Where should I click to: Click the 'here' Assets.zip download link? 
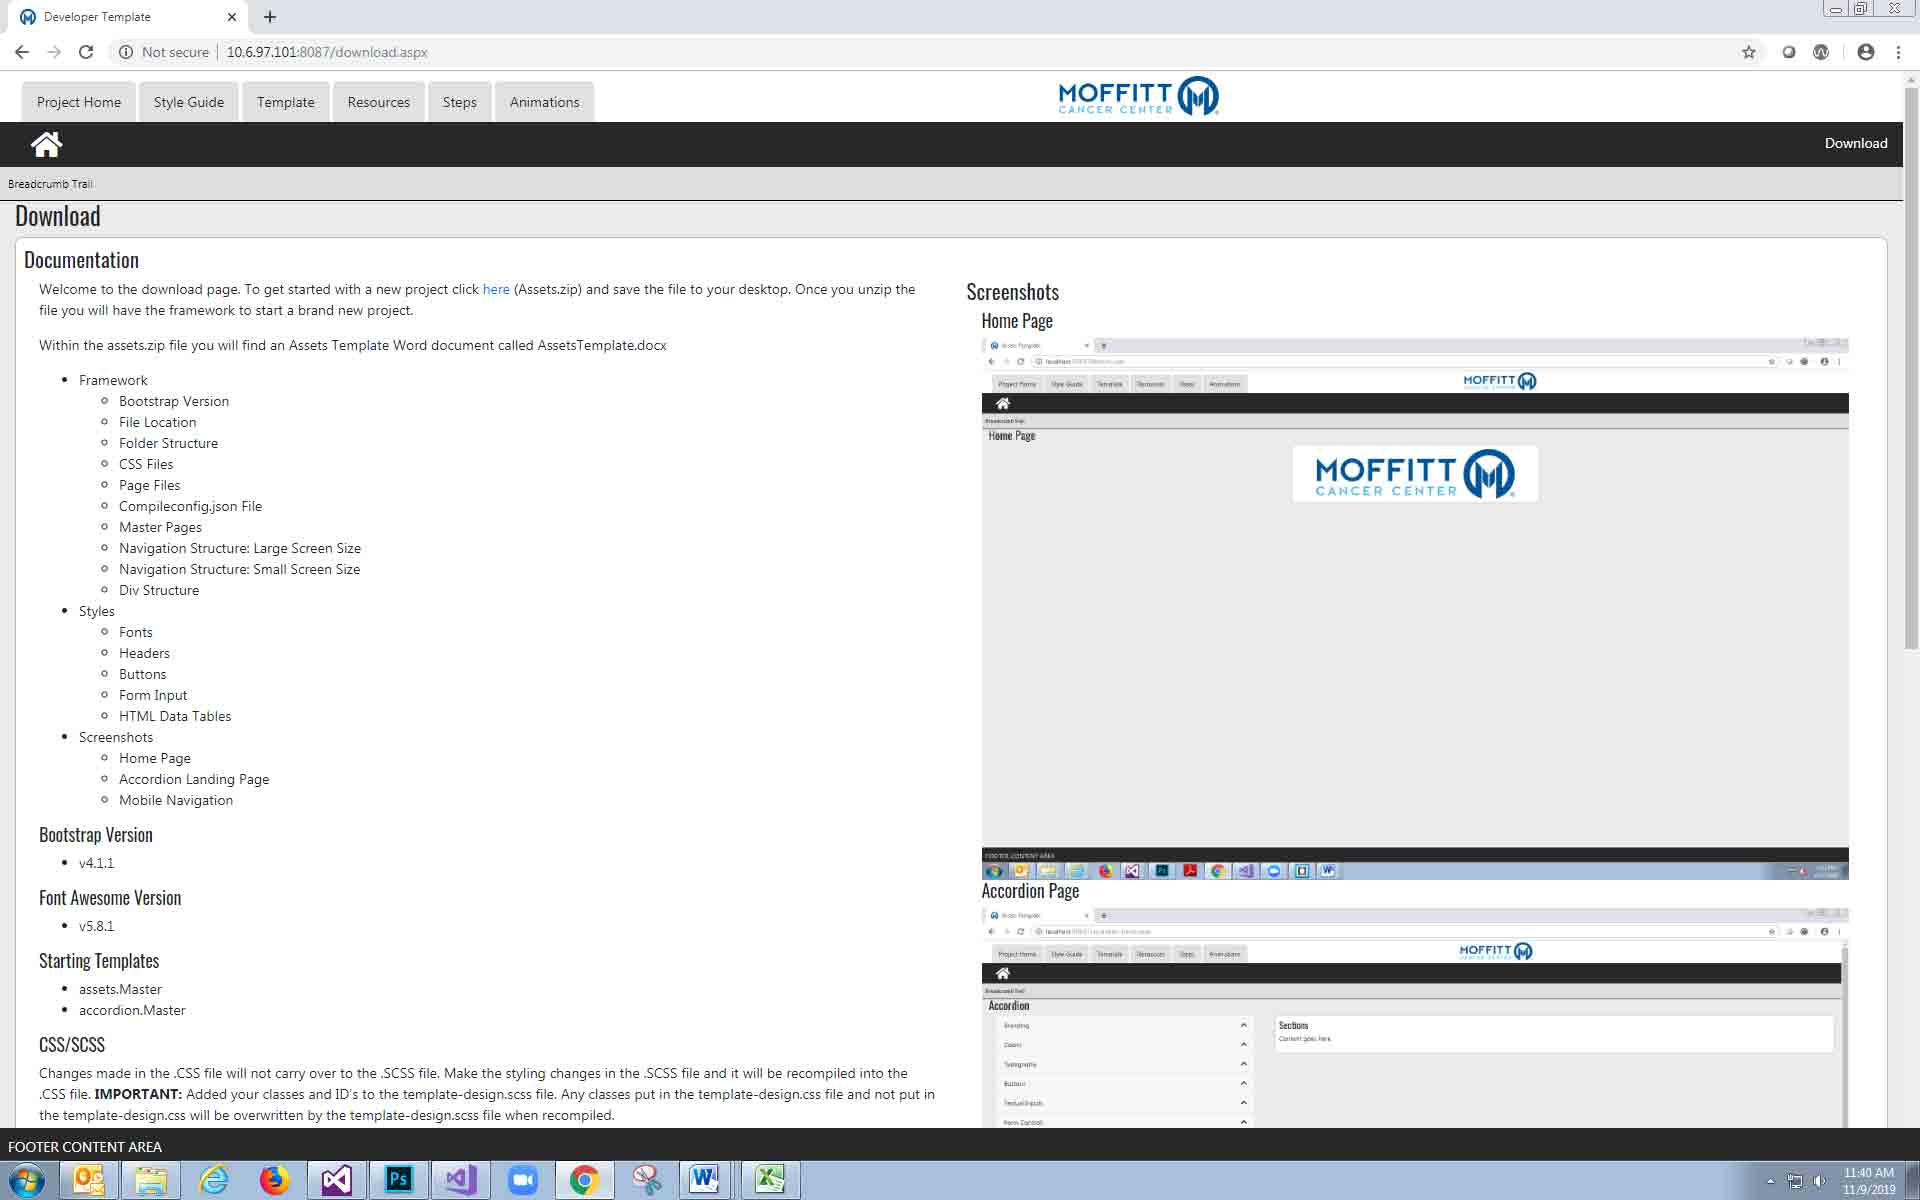pos(496,289)
